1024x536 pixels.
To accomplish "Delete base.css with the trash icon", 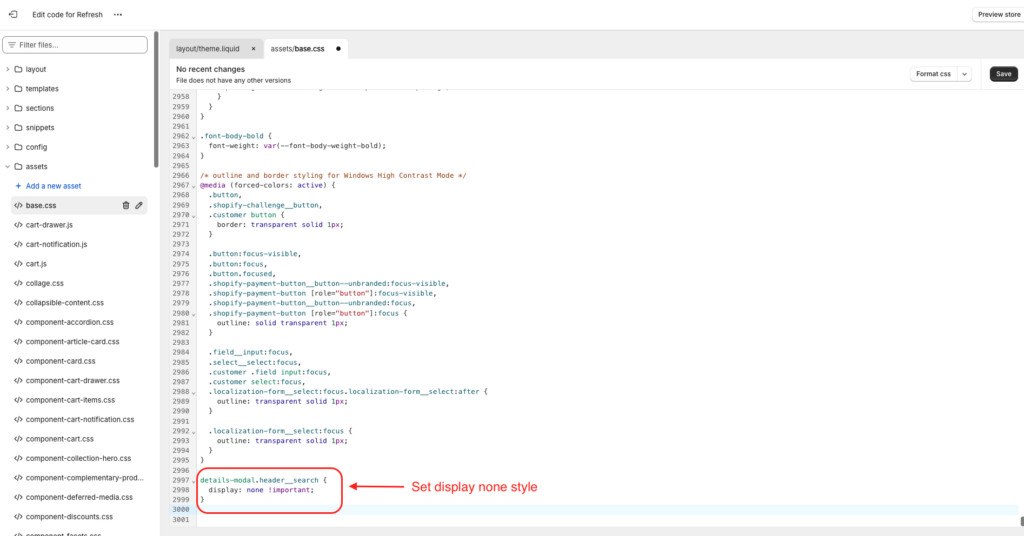I will pos(126,206).
